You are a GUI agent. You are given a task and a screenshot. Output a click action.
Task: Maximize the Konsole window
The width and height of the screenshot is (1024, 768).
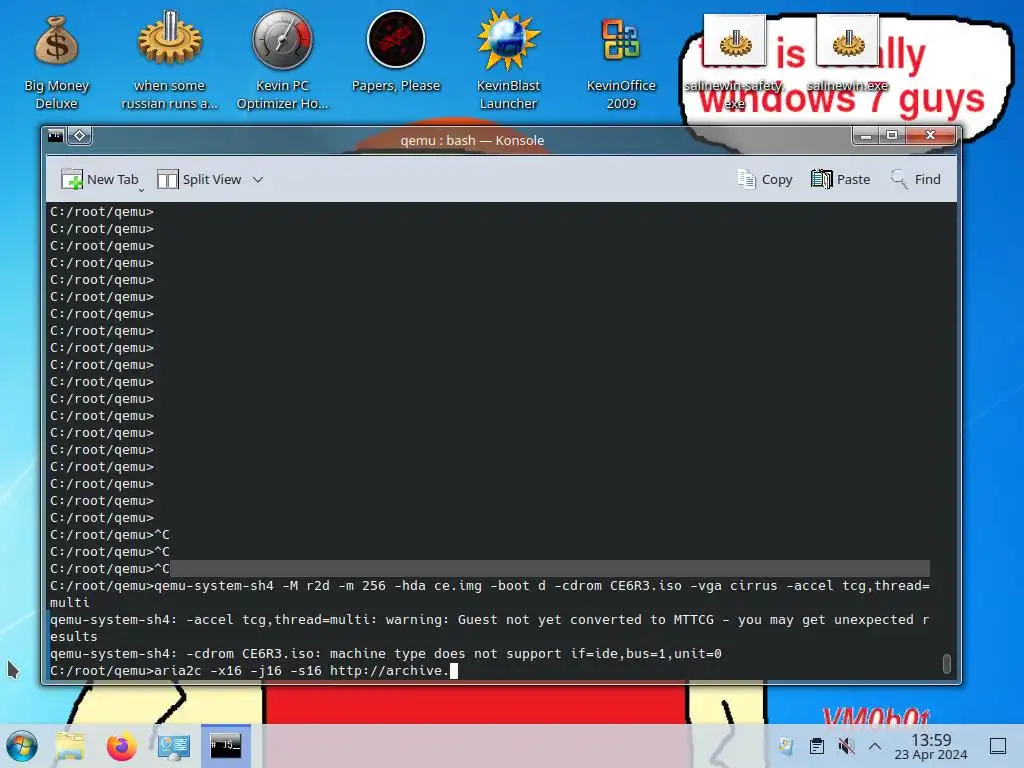[x=891, y=135]
